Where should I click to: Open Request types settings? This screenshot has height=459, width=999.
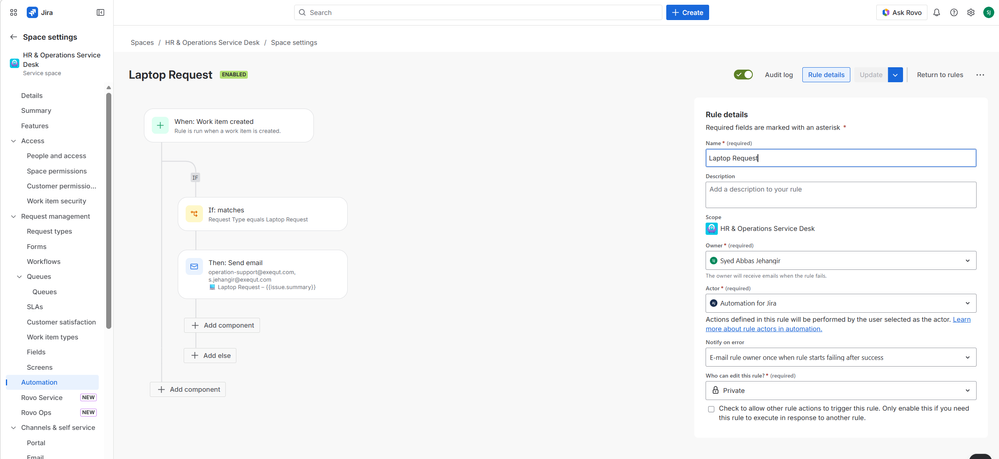(49, 231)
